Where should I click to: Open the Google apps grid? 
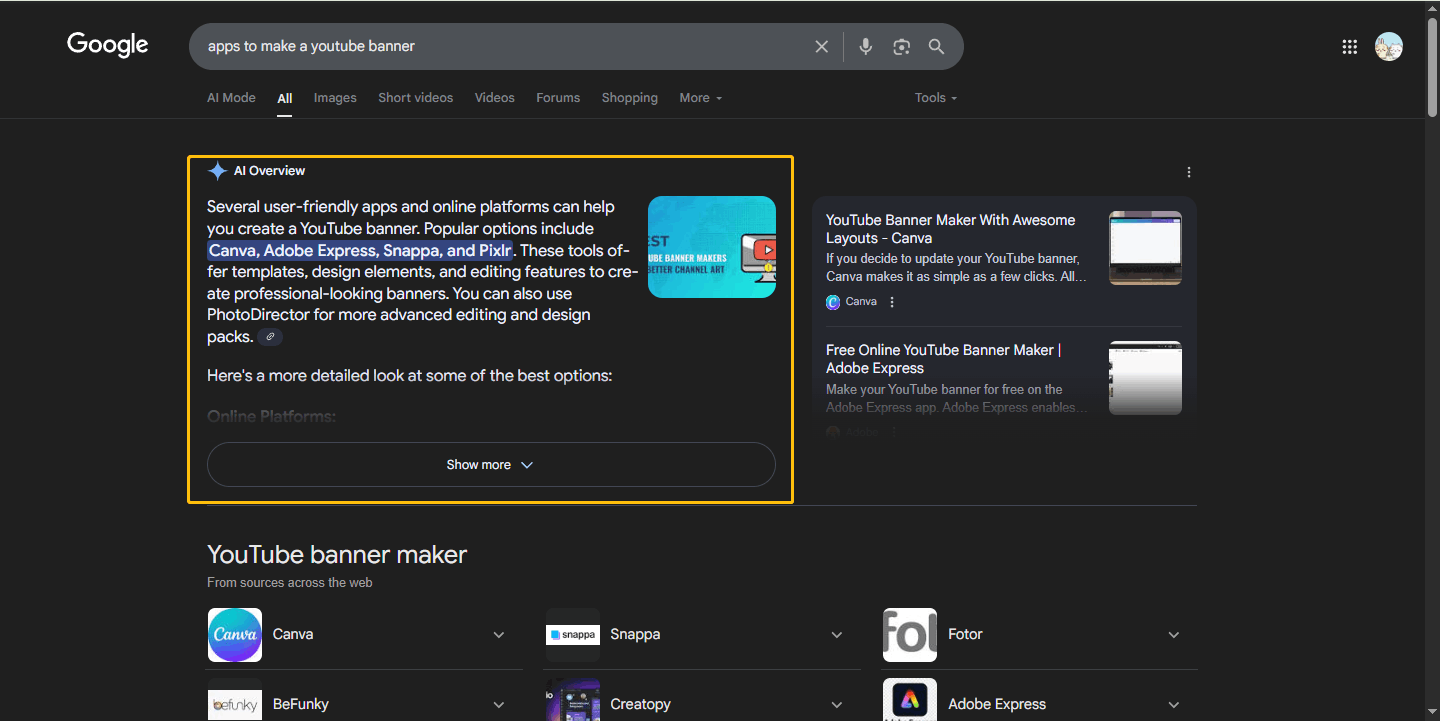coord(1350,46)
